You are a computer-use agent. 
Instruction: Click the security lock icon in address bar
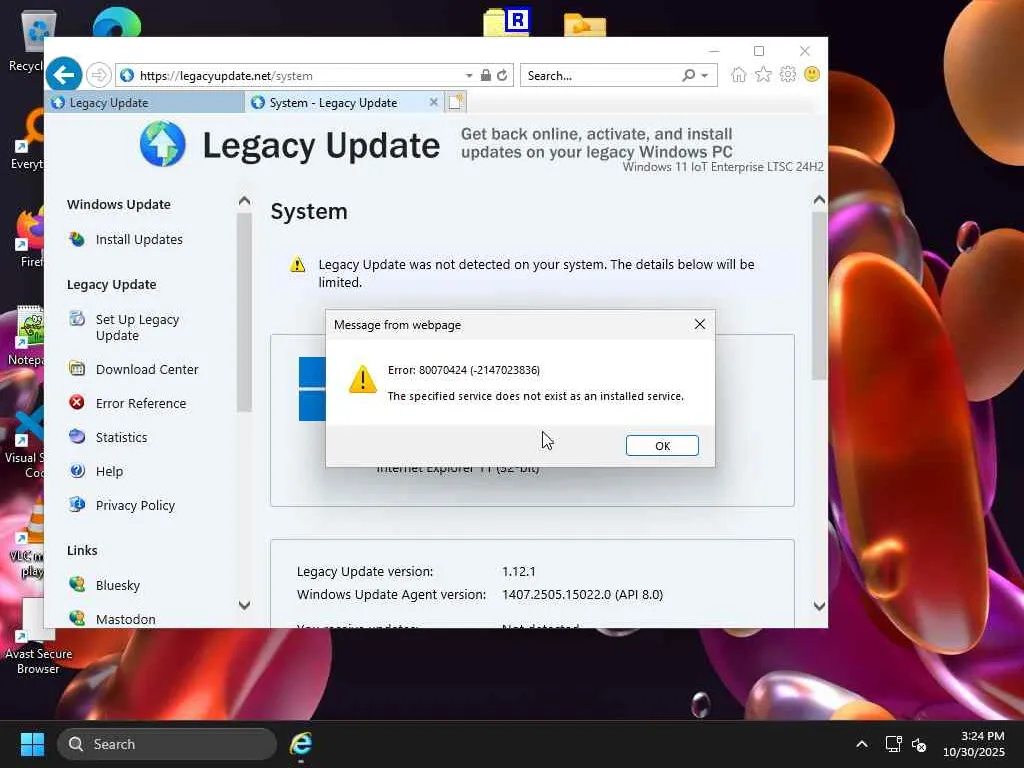[x=485, y=76]
